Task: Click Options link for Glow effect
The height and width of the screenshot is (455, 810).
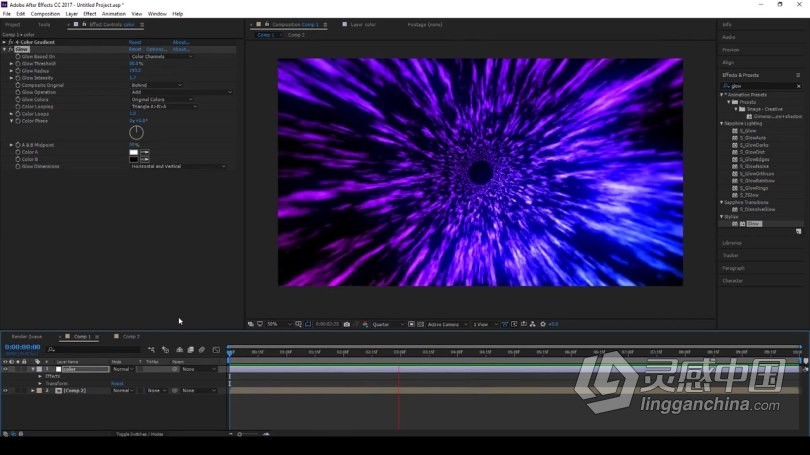Action: pyautogui.click(x=156, y=49)
